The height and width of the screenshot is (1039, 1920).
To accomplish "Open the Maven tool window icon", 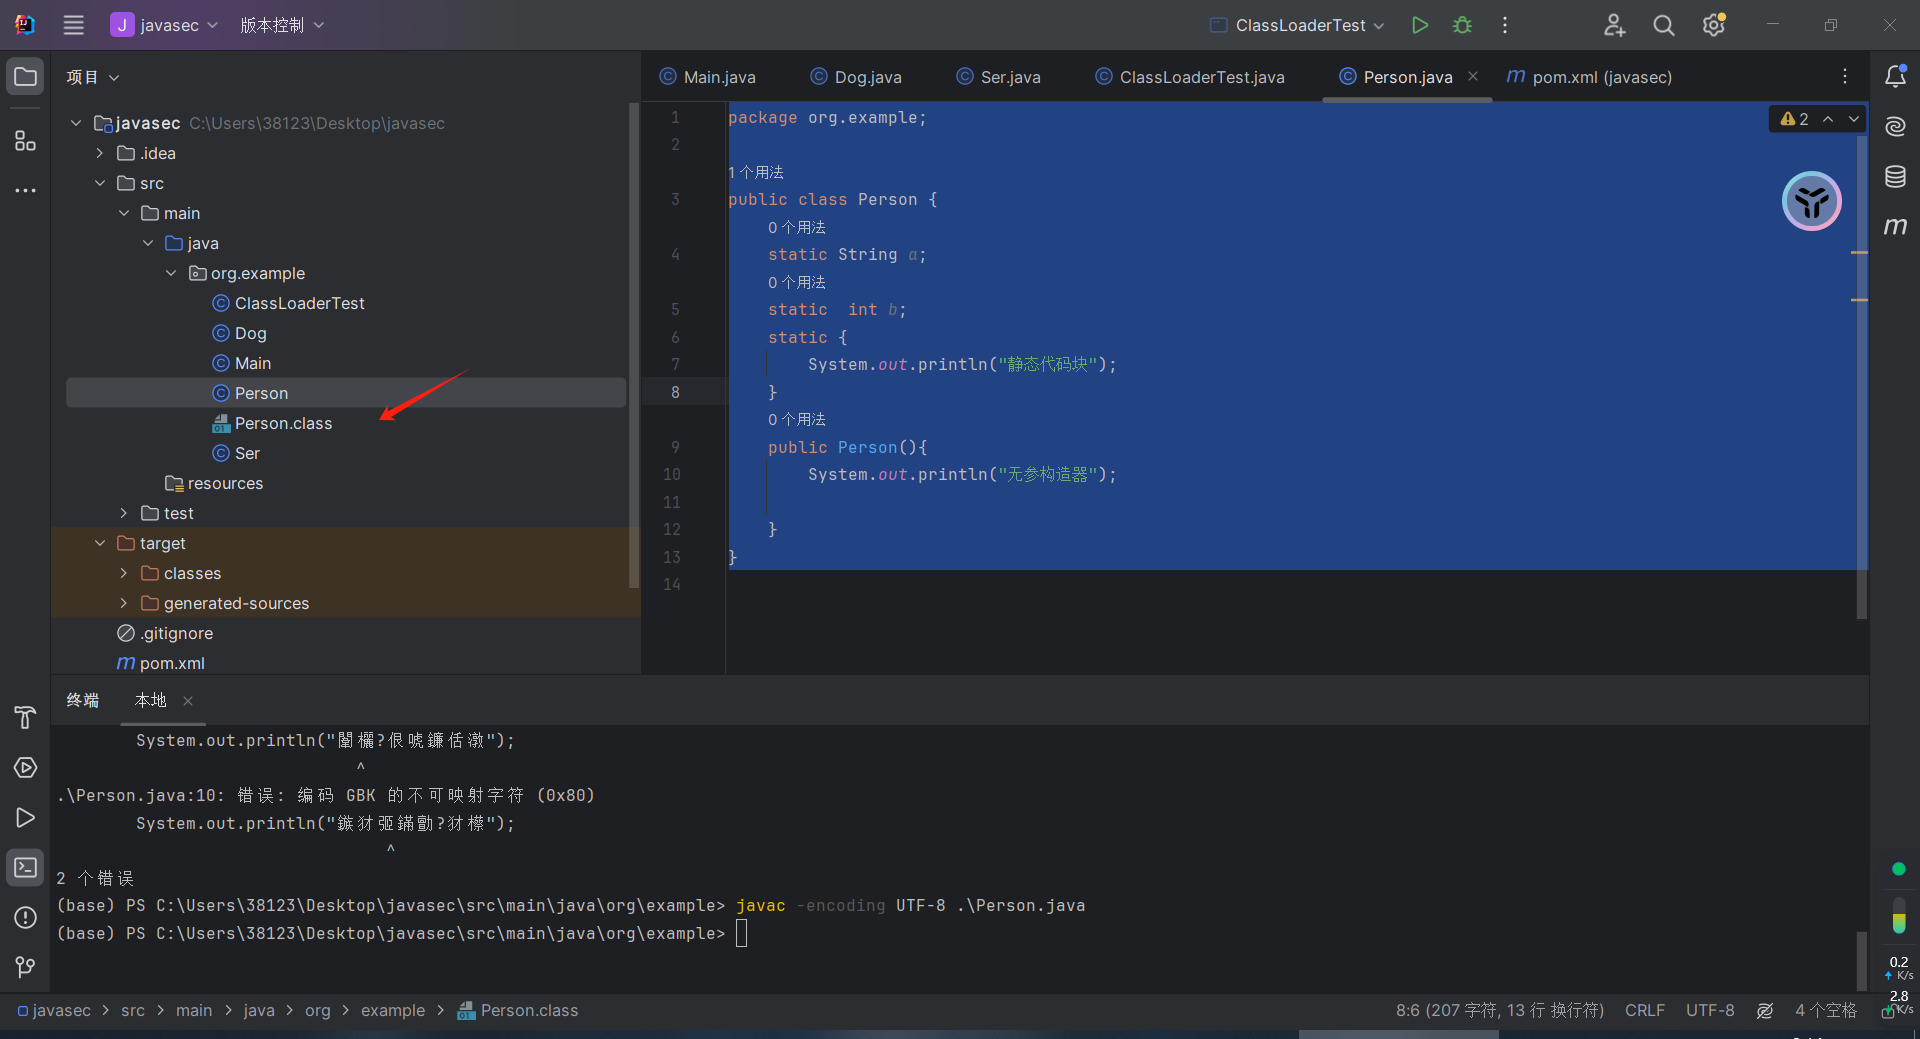I will pyautogui.click(x=1895, y=227).
